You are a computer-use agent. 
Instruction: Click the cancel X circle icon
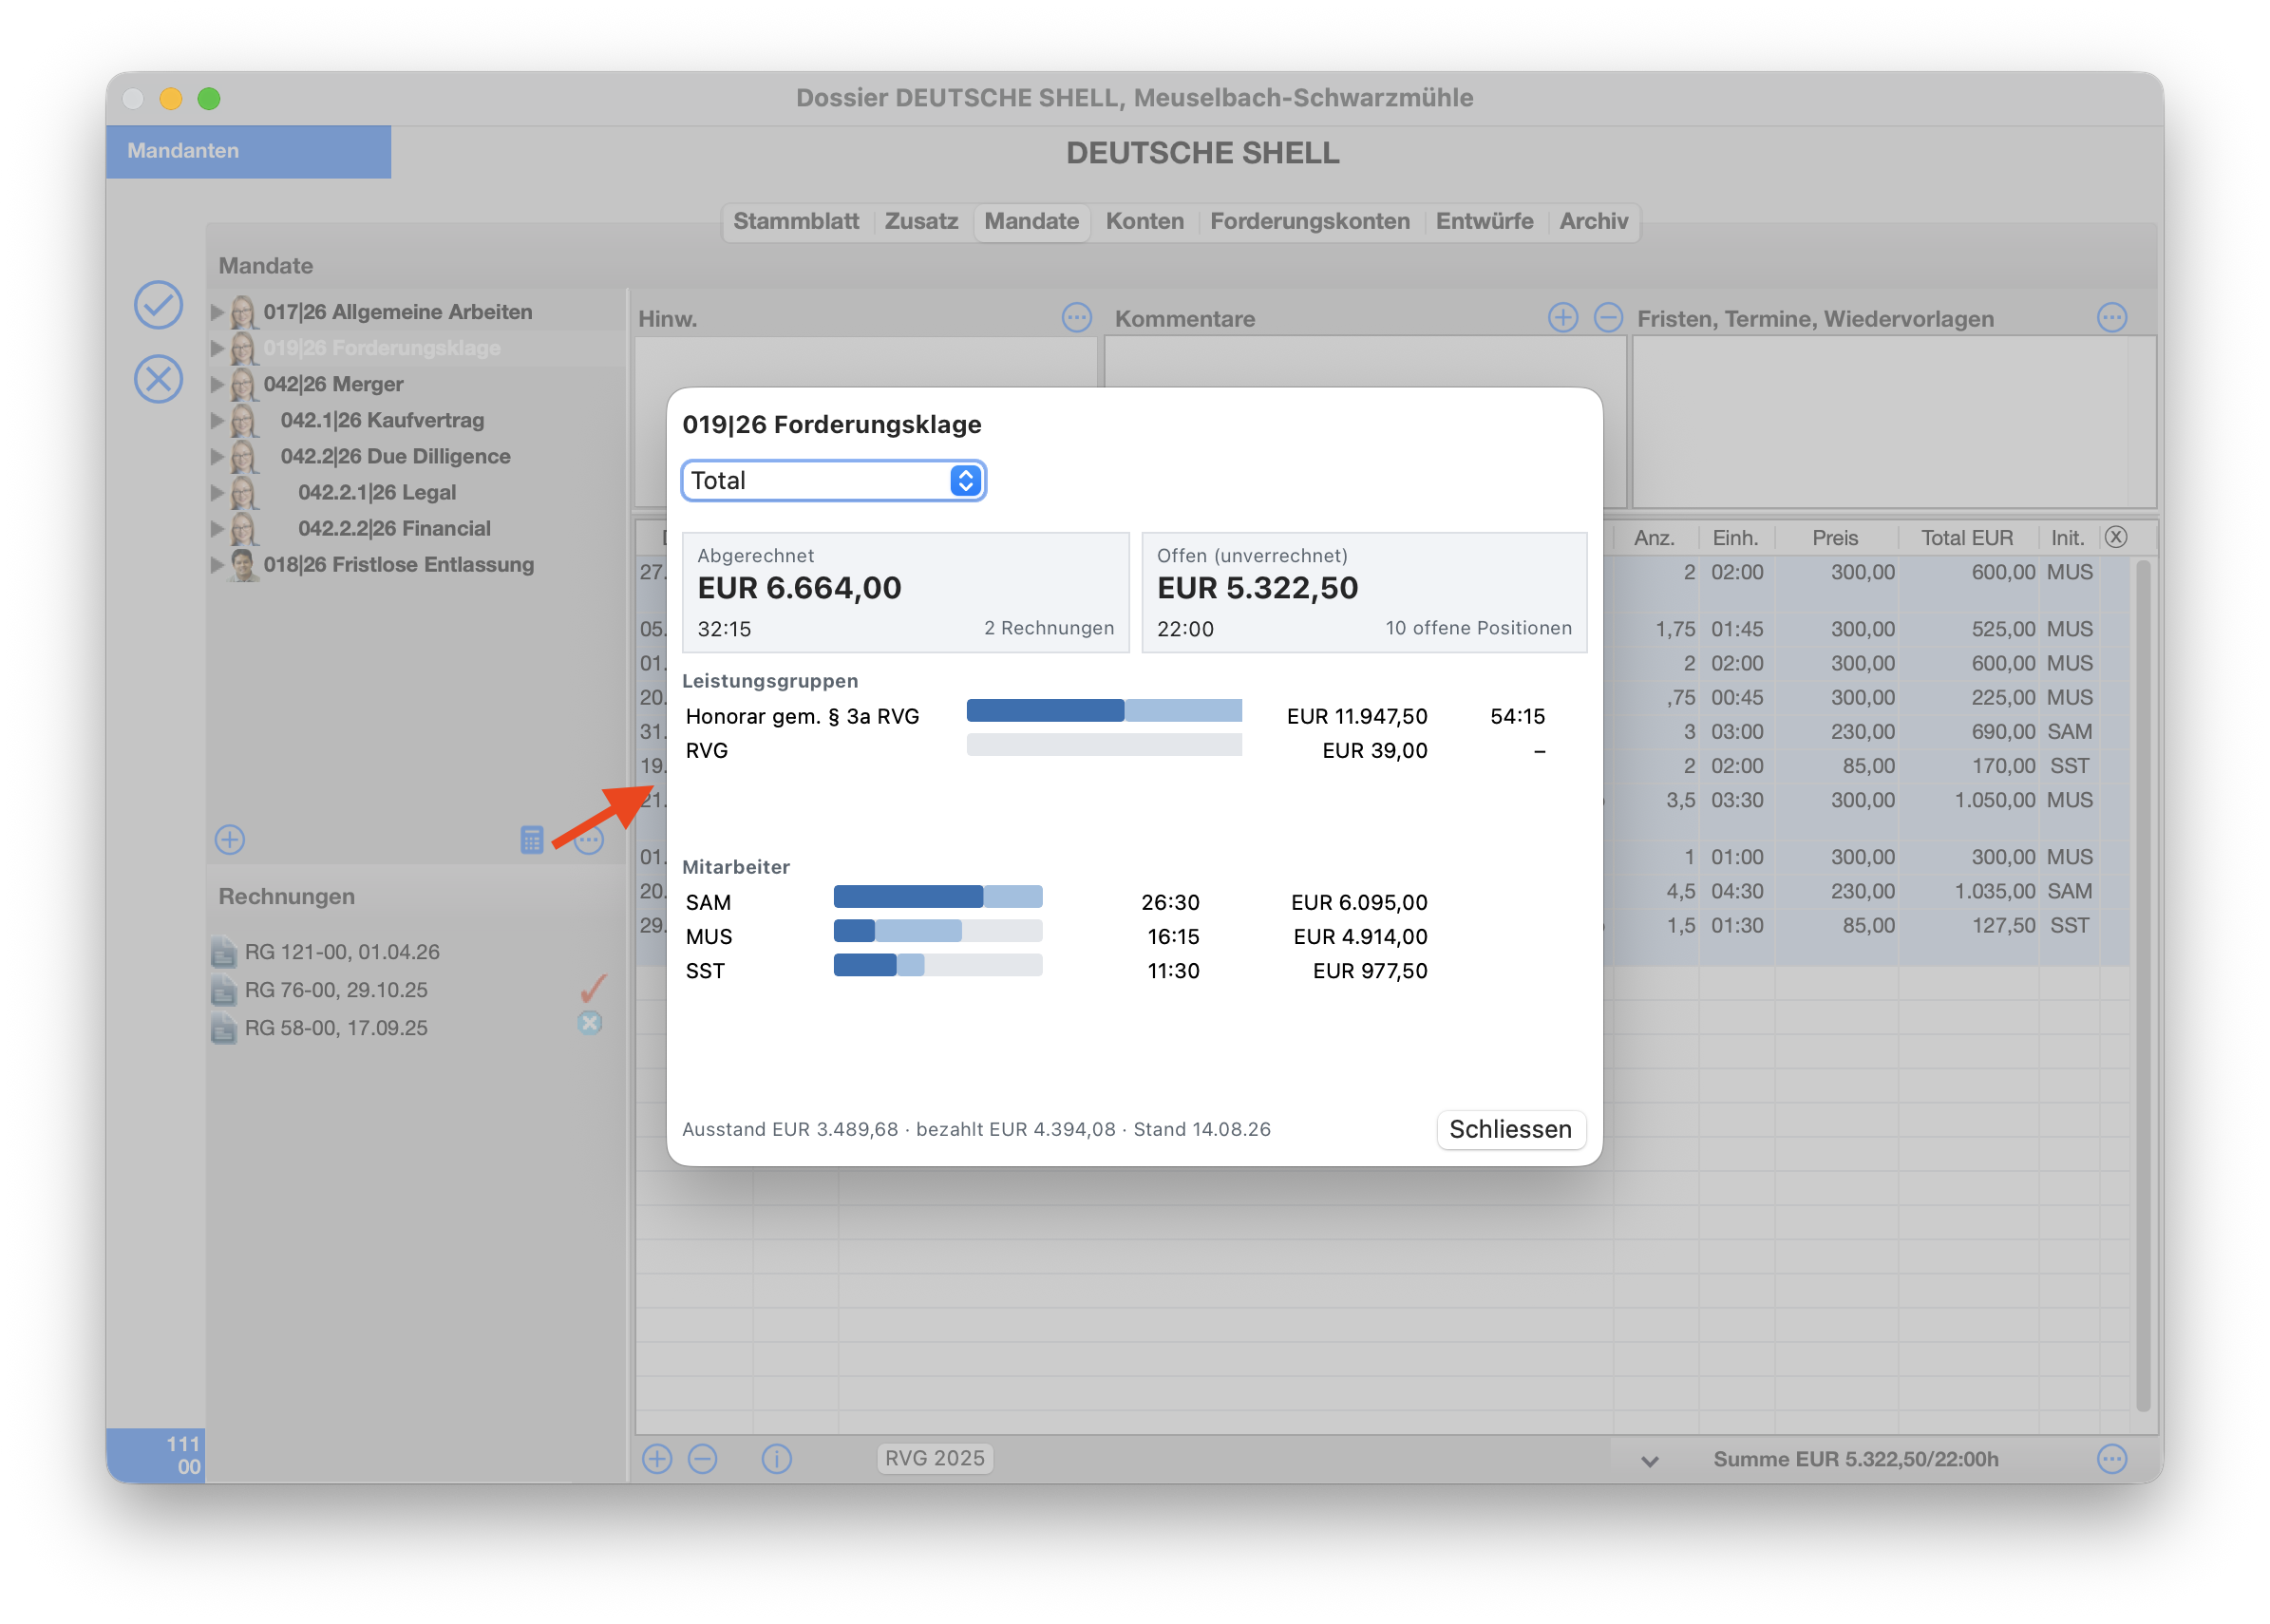pyautogui.click(x=158, y=379)
